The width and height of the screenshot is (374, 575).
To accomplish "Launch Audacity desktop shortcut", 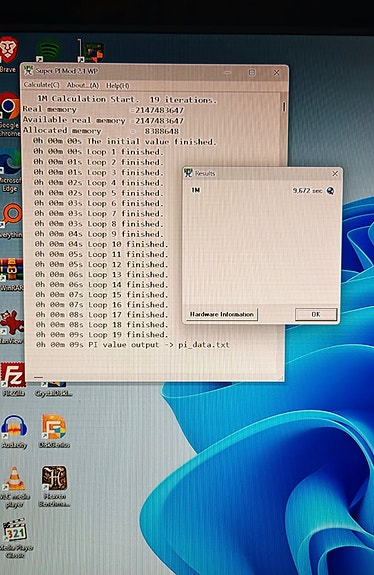I will [x=14, y=431].
